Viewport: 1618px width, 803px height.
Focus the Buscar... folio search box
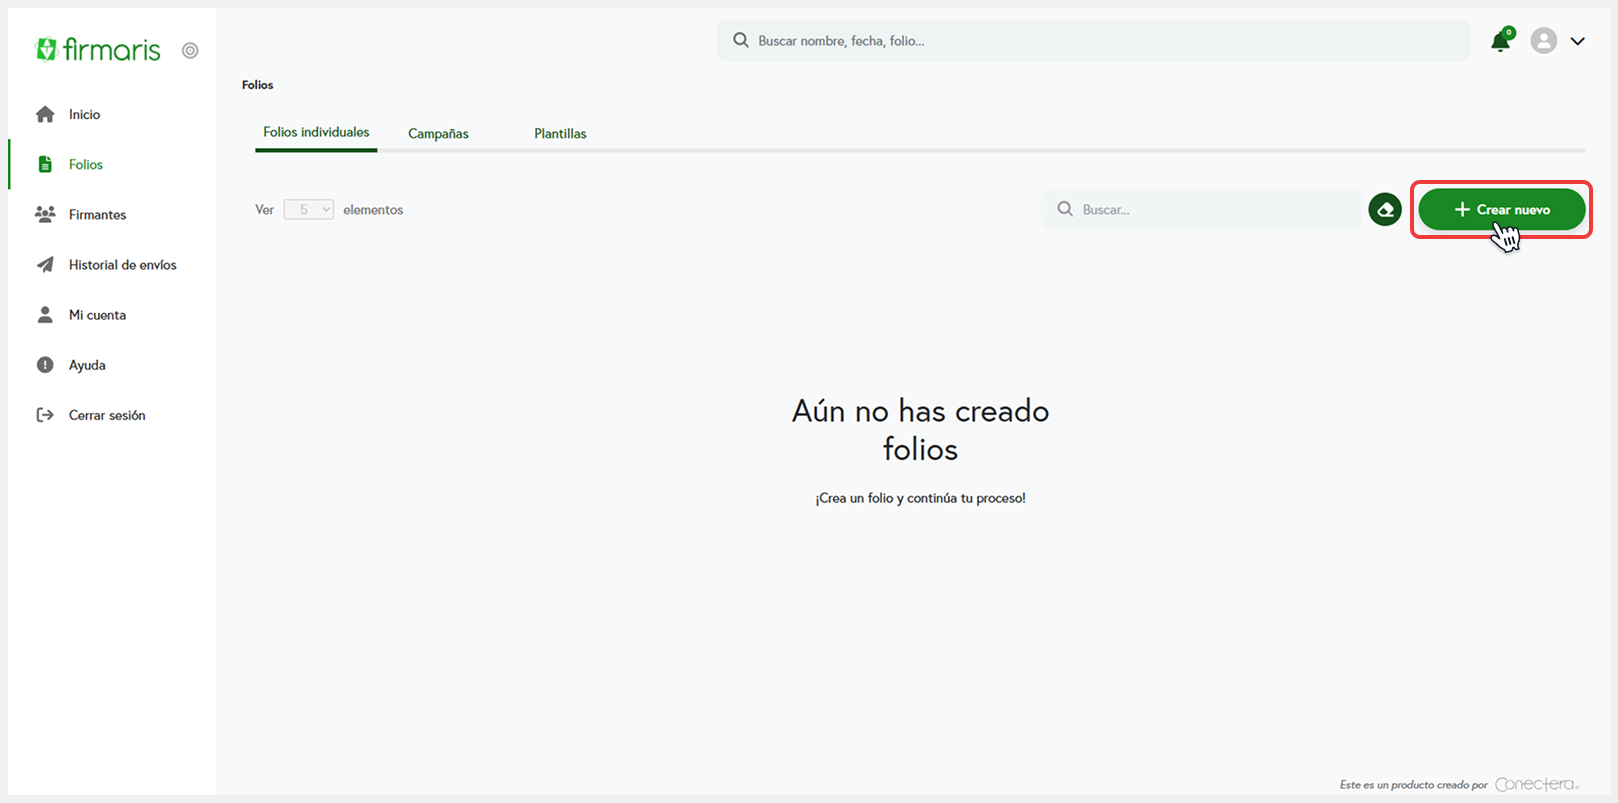pos(1200,210)
